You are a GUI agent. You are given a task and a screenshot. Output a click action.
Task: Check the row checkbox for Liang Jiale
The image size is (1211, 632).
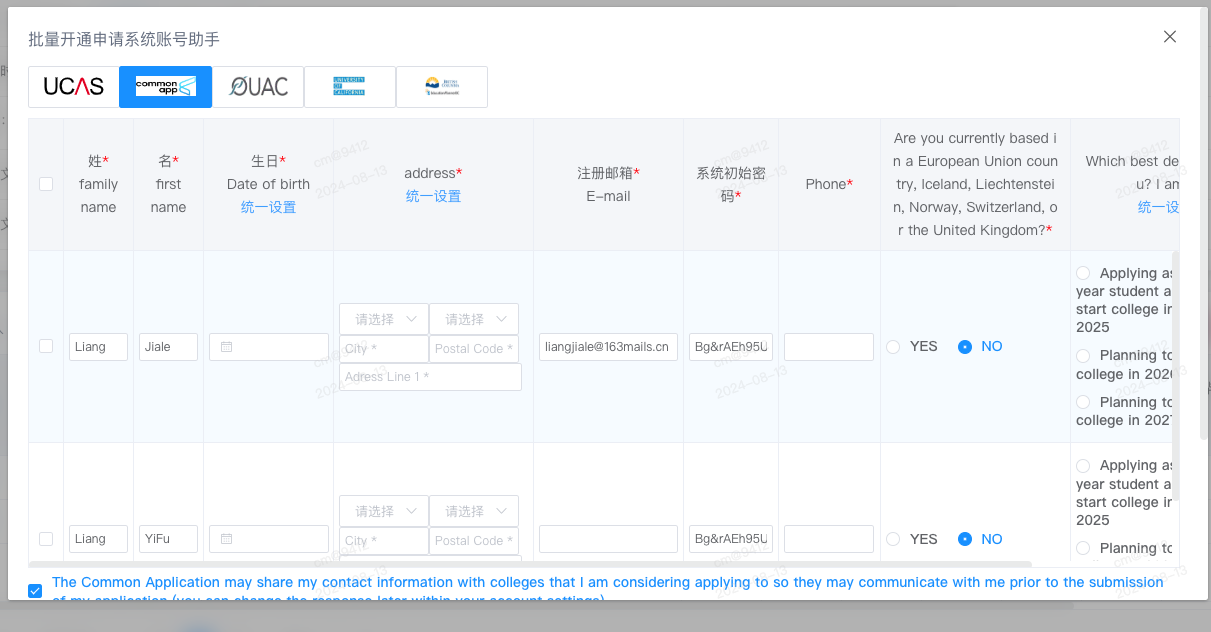coord(46,346)
